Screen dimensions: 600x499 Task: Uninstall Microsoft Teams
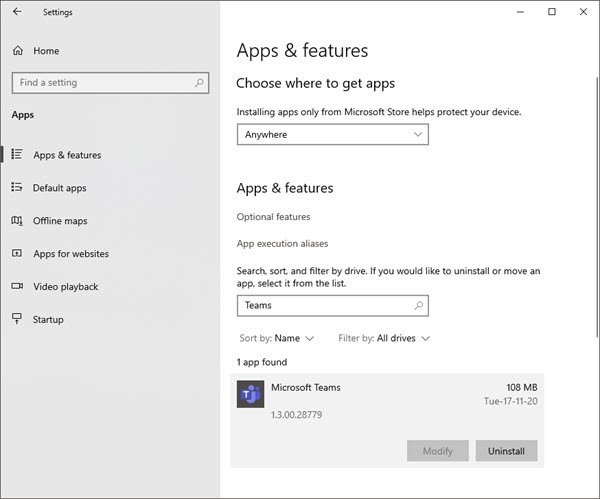coord(506,451)
